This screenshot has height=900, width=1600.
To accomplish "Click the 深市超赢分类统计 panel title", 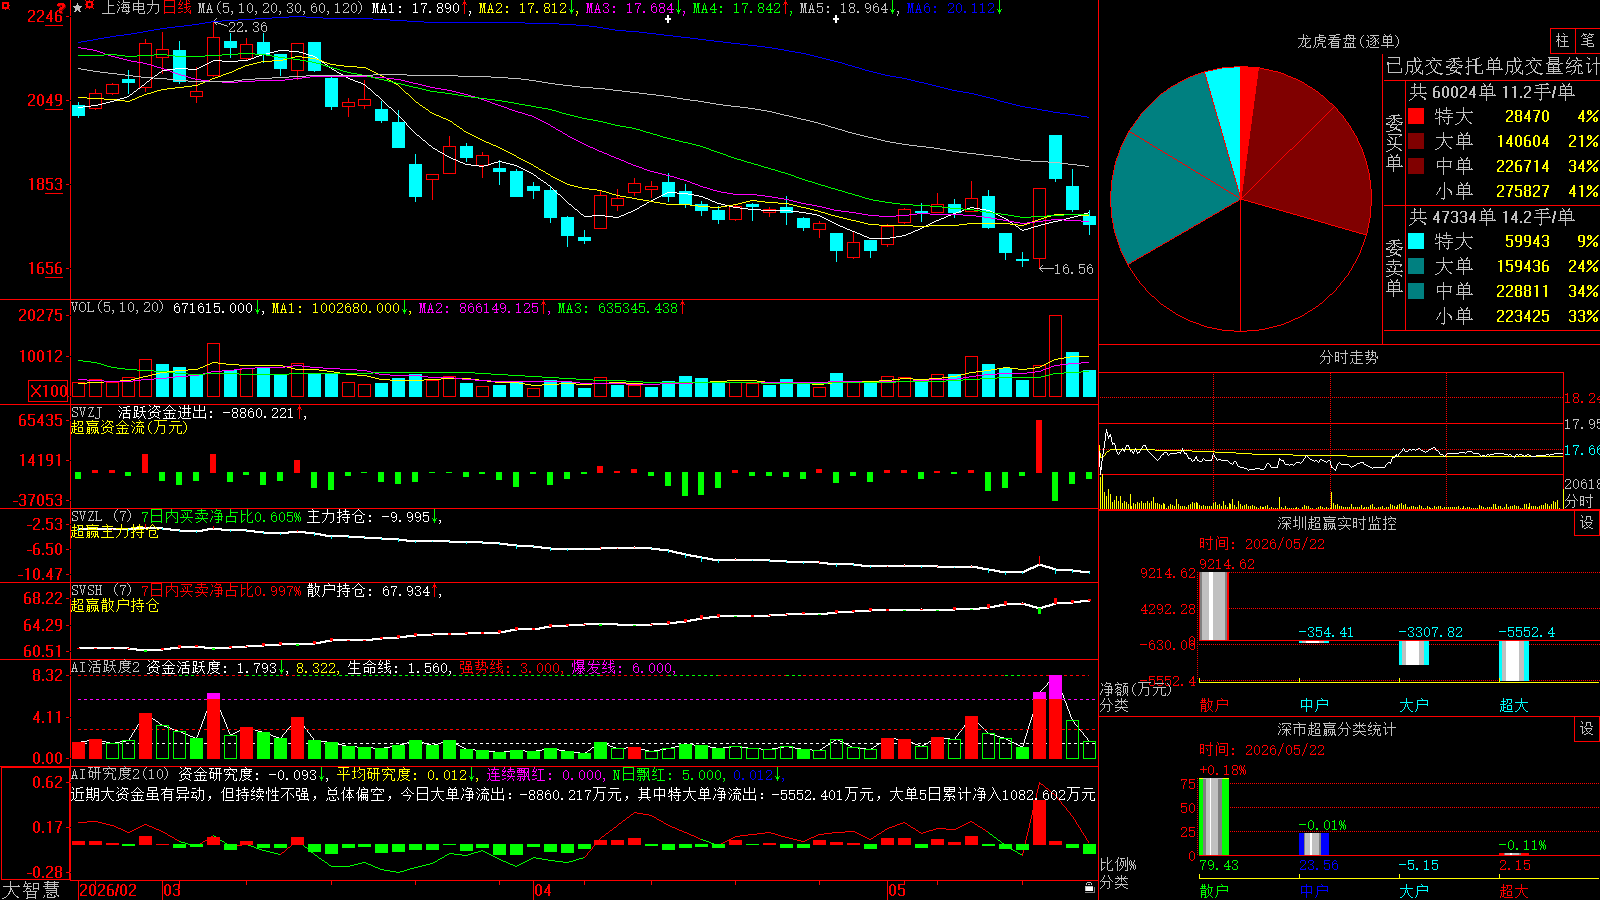I will 1337,729.
